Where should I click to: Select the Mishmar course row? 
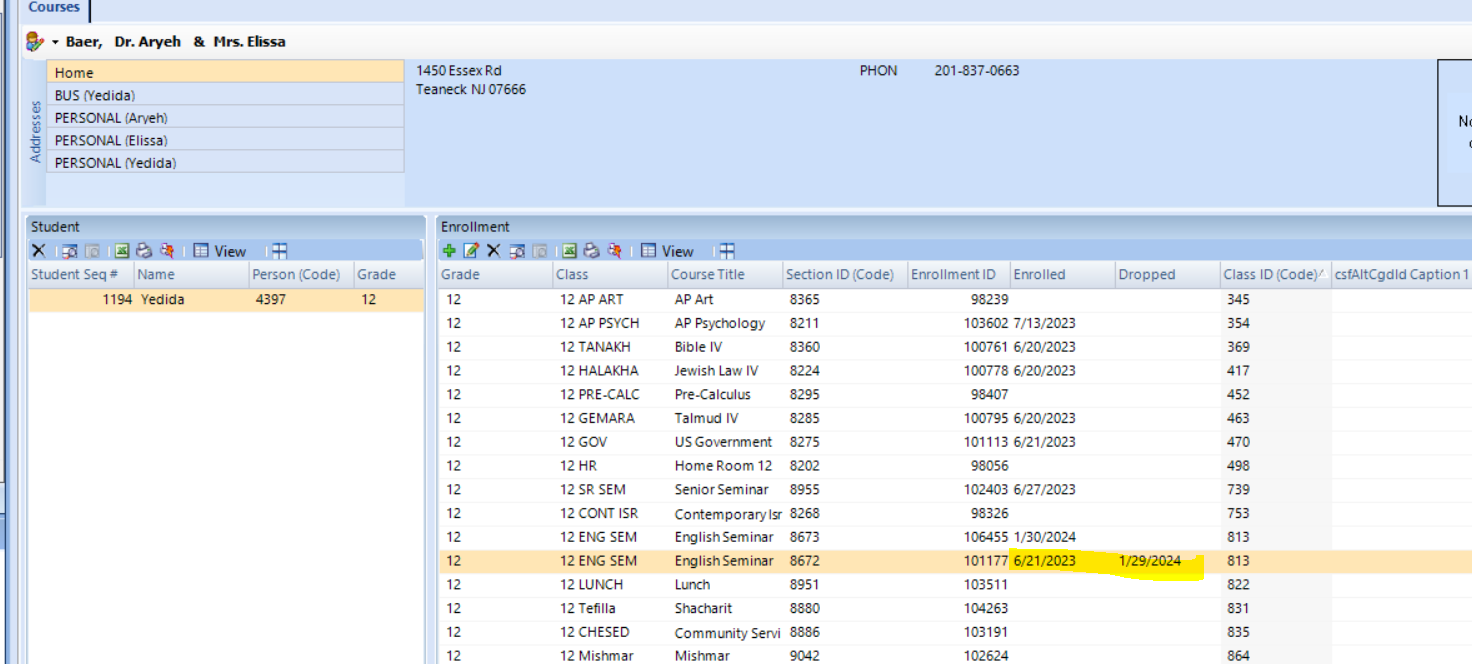955,655
